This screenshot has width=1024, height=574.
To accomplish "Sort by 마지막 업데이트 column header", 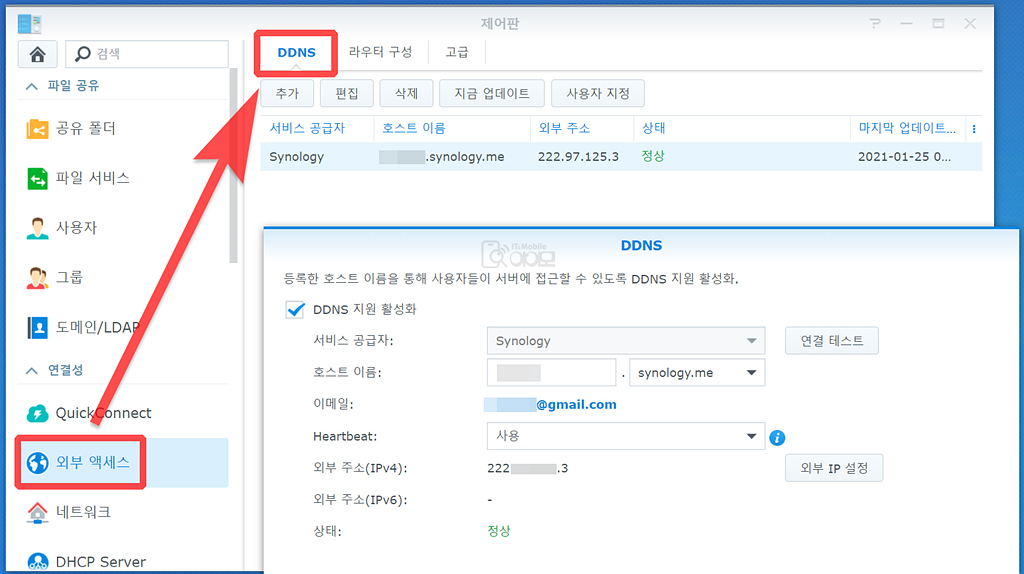I will (907, 129).
